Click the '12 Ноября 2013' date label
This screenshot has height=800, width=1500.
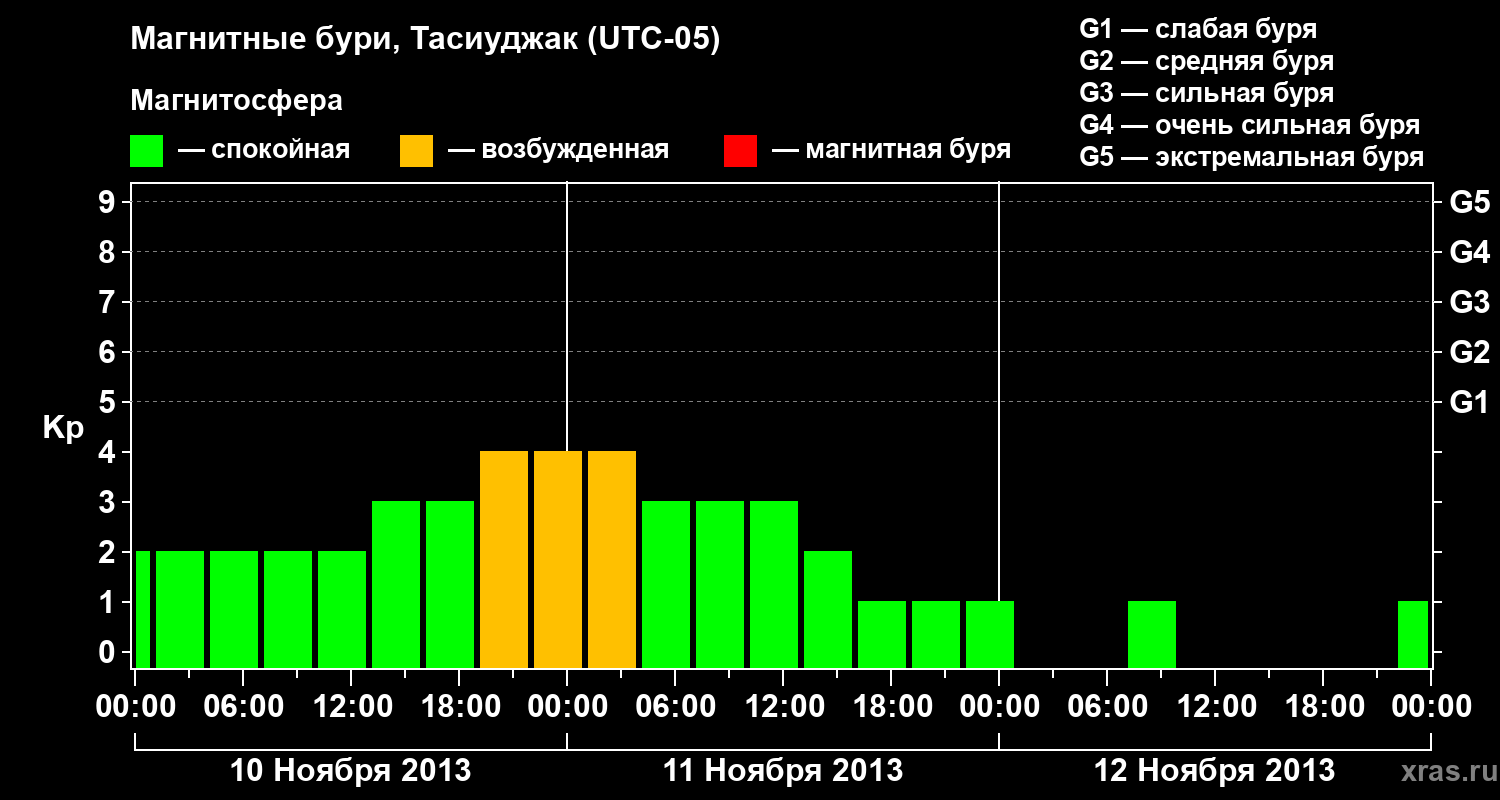(x=1214, y=770)
